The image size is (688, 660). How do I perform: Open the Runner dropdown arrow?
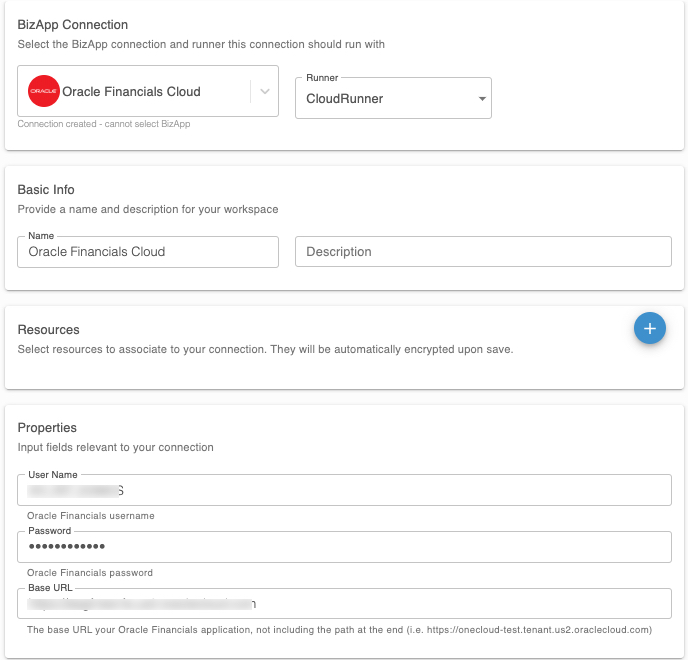point(482,99)
